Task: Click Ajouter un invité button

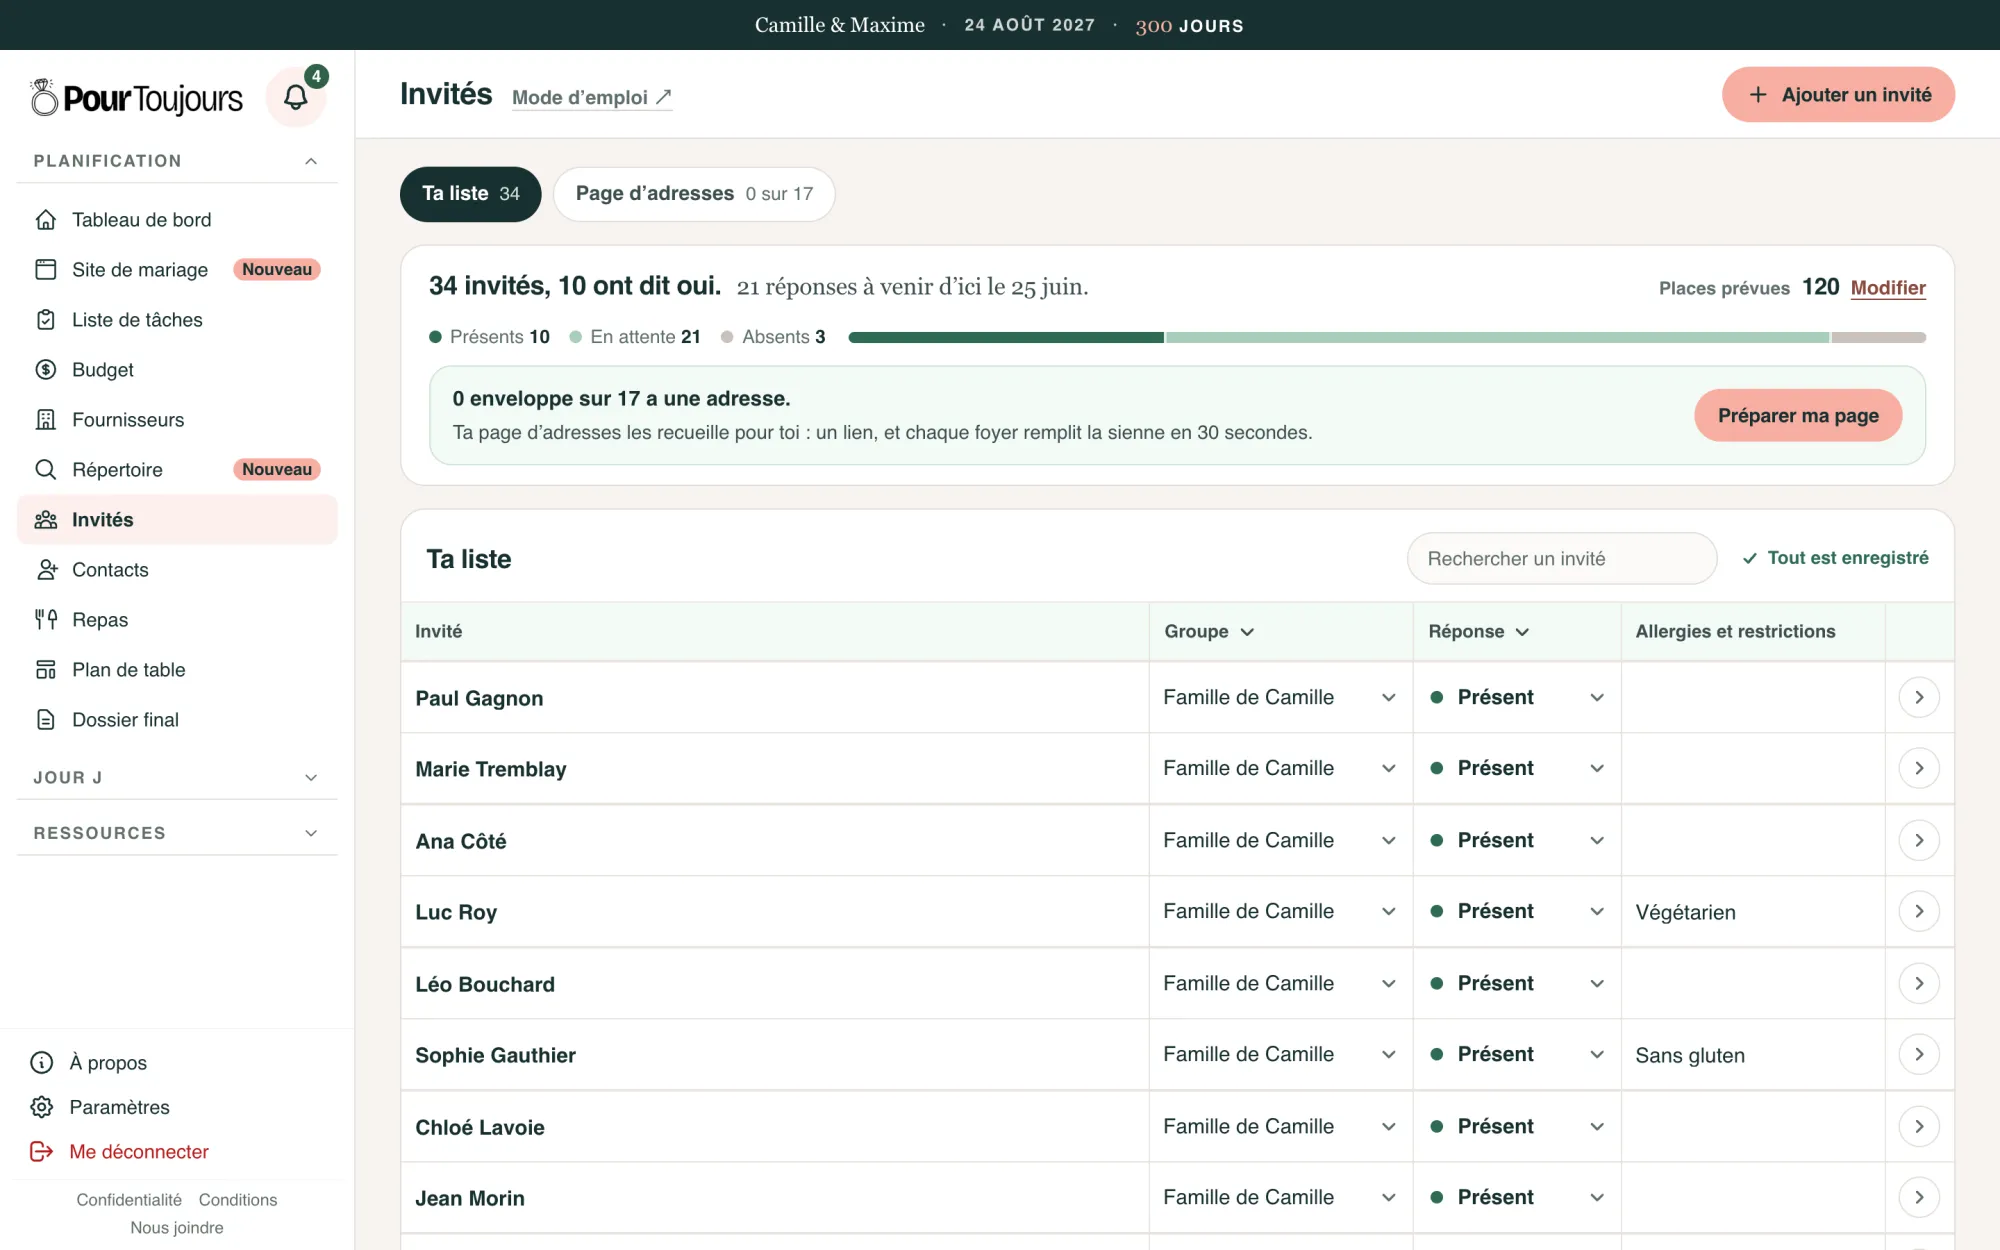Action: 1838,95
